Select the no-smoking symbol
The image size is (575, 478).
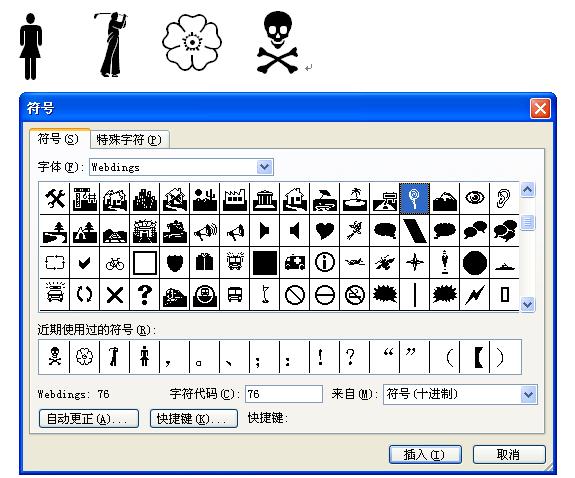[355, 295]
